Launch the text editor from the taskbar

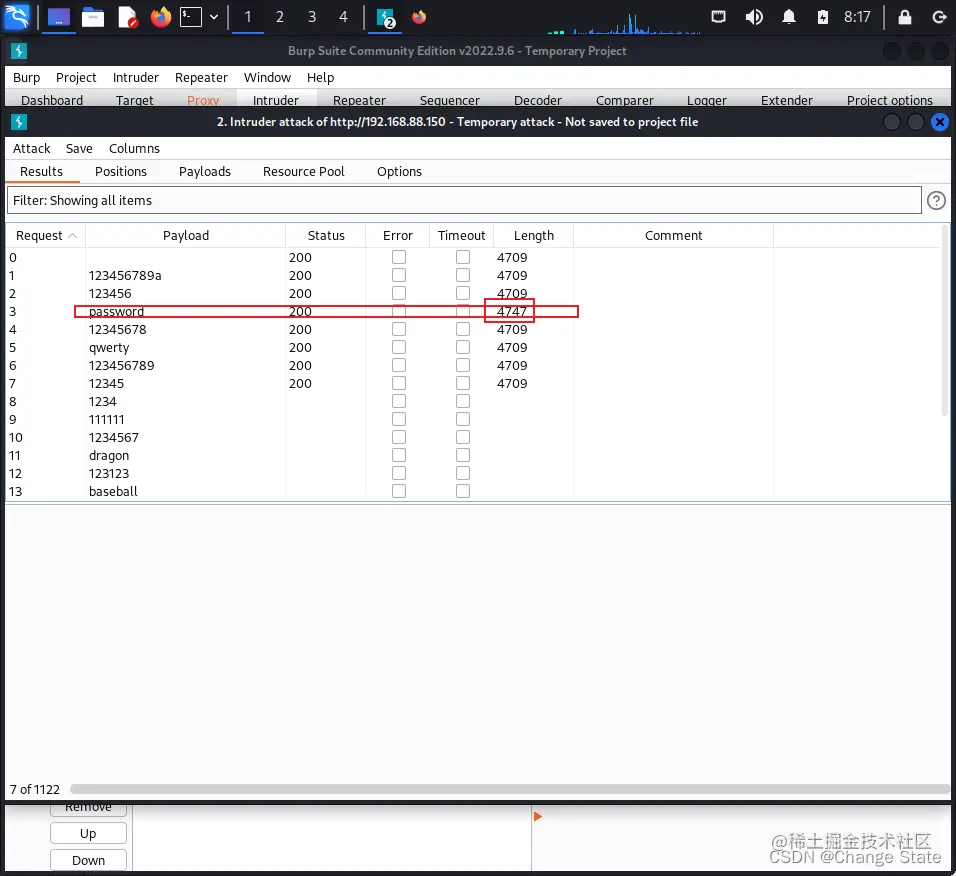click(127, 17)
